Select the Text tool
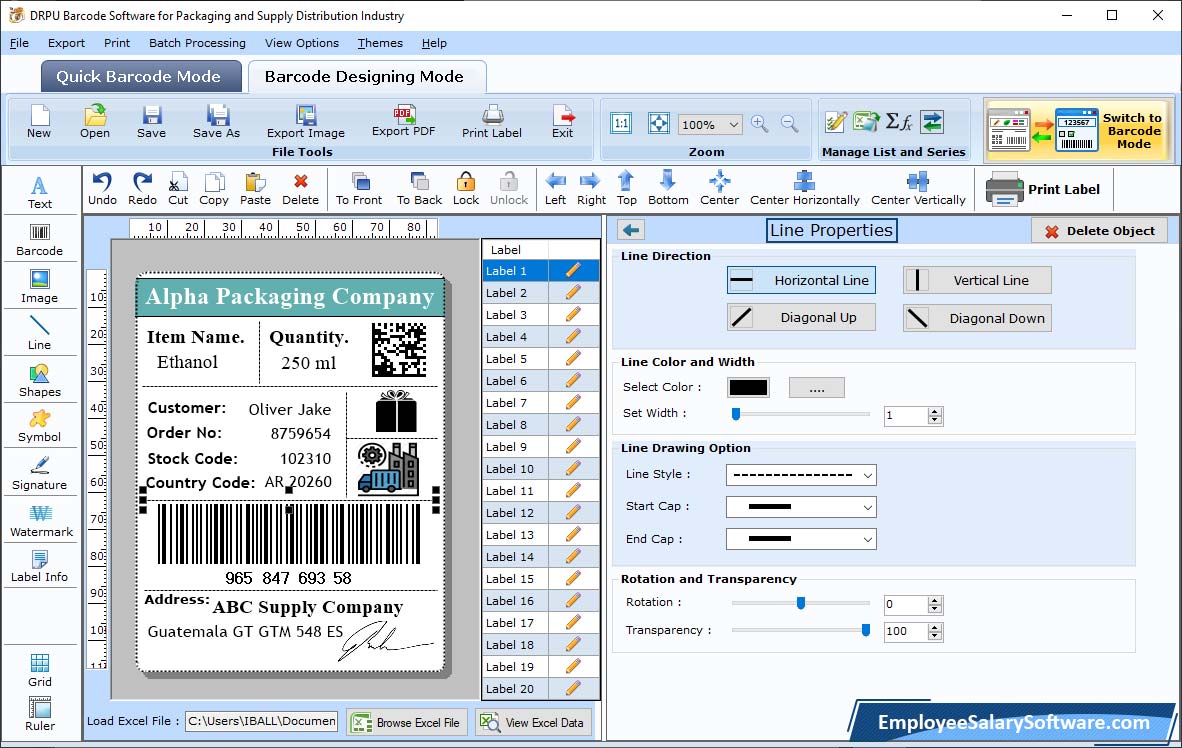 pos(39,192)
